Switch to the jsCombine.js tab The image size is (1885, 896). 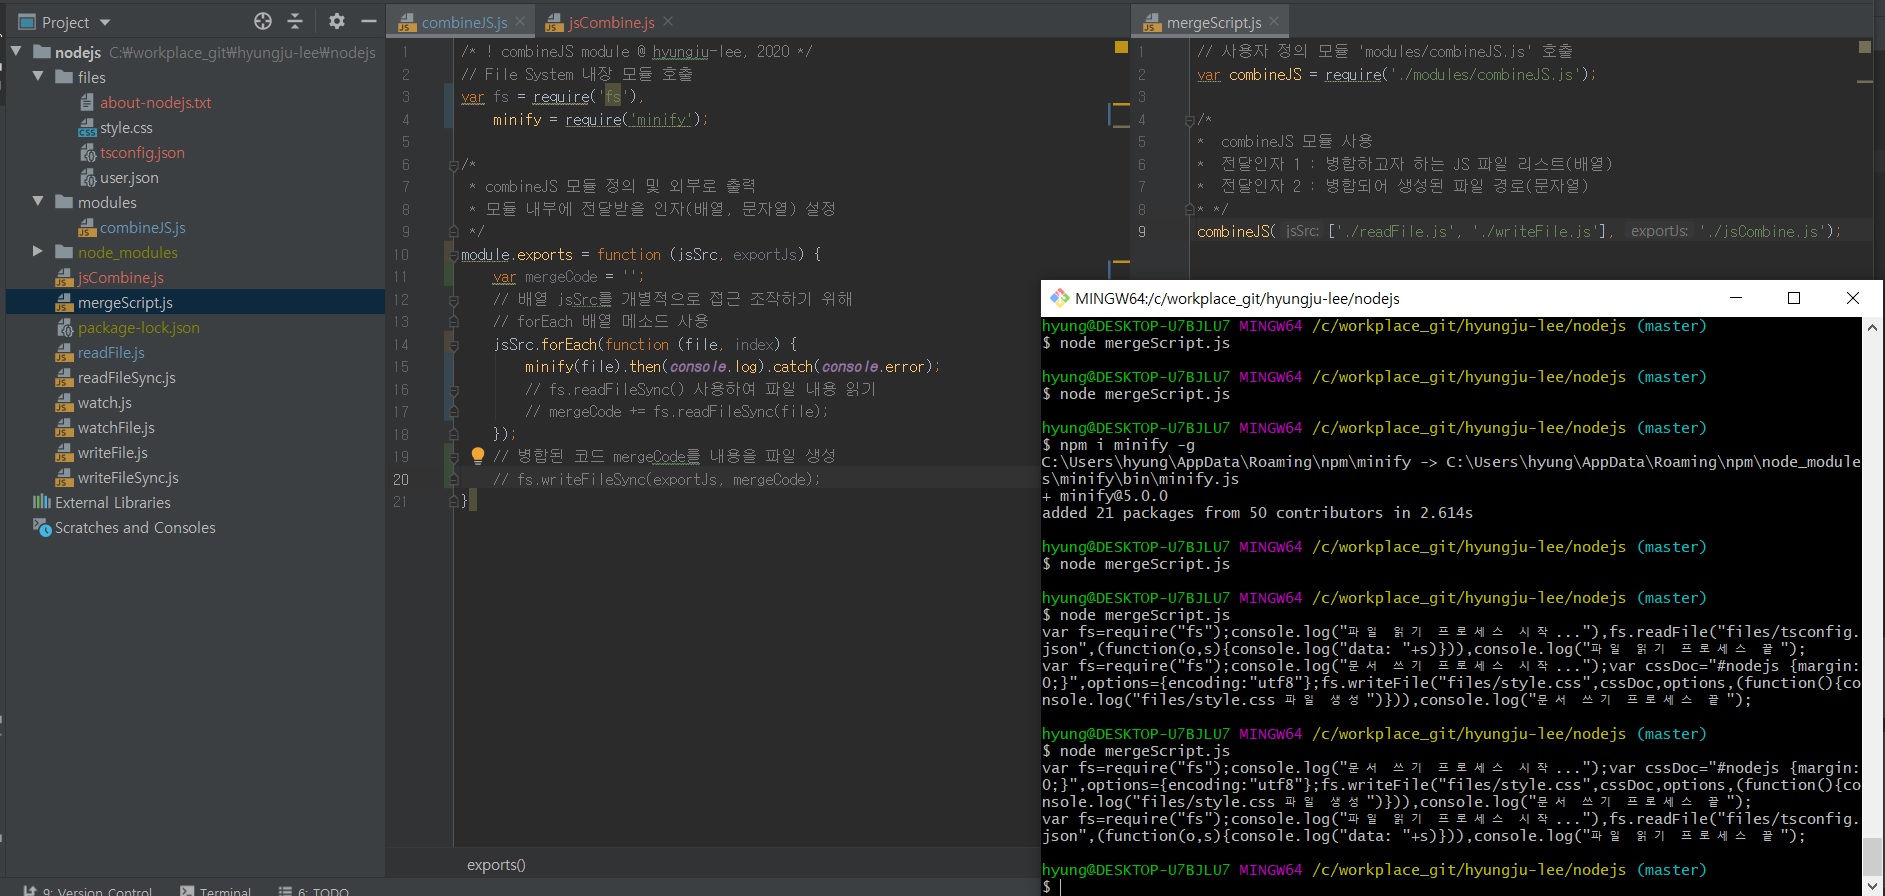[x=610, y=22]
